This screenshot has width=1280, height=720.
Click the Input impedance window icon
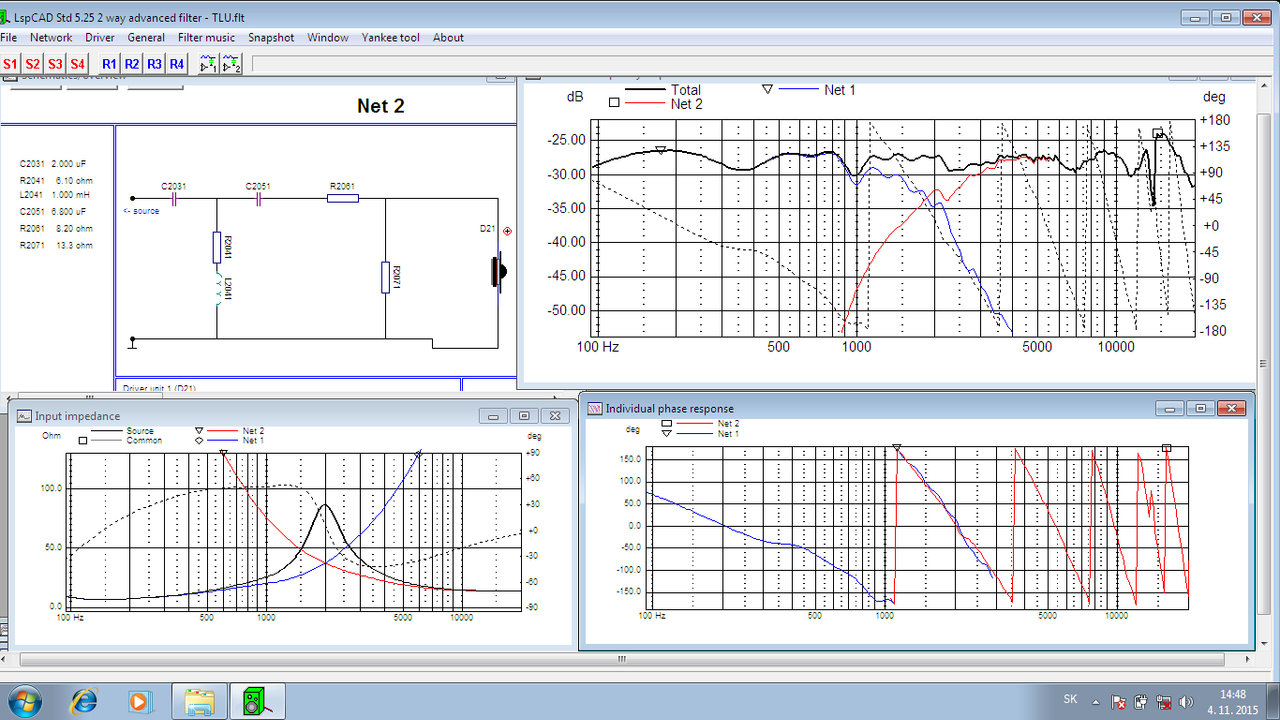pos(24,416)
